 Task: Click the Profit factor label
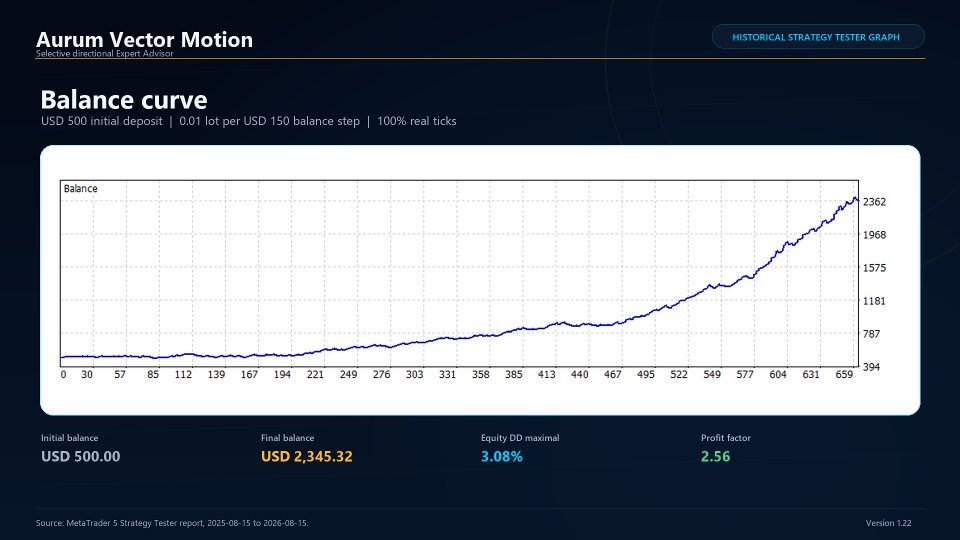pos(726,438)
